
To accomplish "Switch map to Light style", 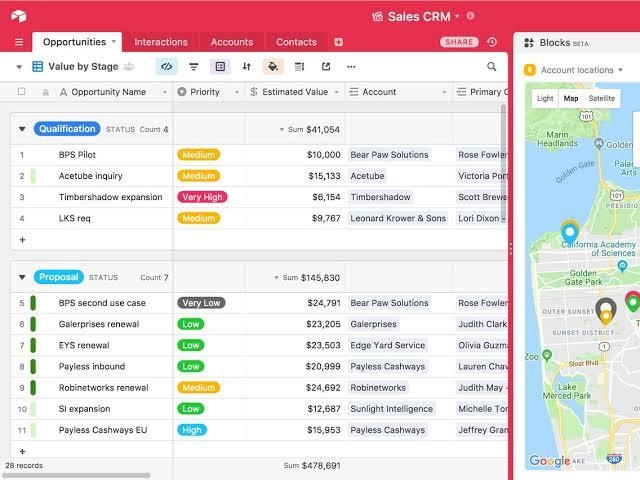I will (545, 98).
